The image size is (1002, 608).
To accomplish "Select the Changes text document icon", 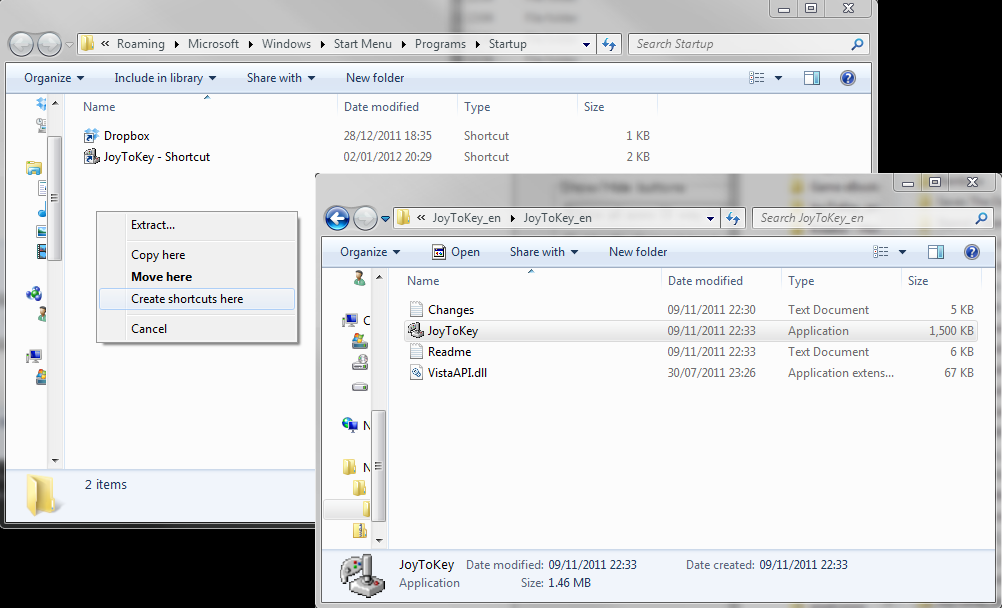I will click(x=416, y=309).
